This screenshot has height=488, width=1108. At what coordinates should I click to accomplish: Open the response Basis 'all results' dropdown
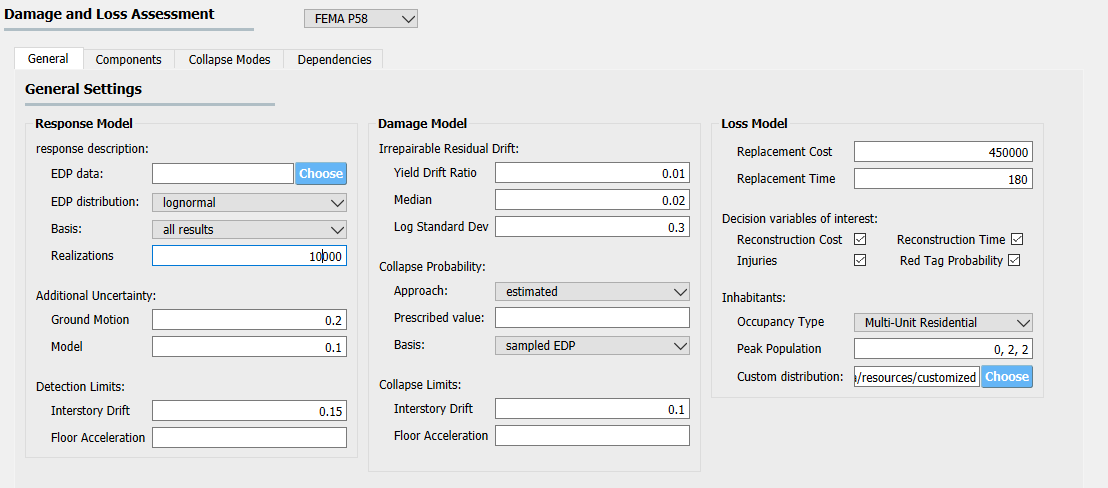[x=249, y=230]
